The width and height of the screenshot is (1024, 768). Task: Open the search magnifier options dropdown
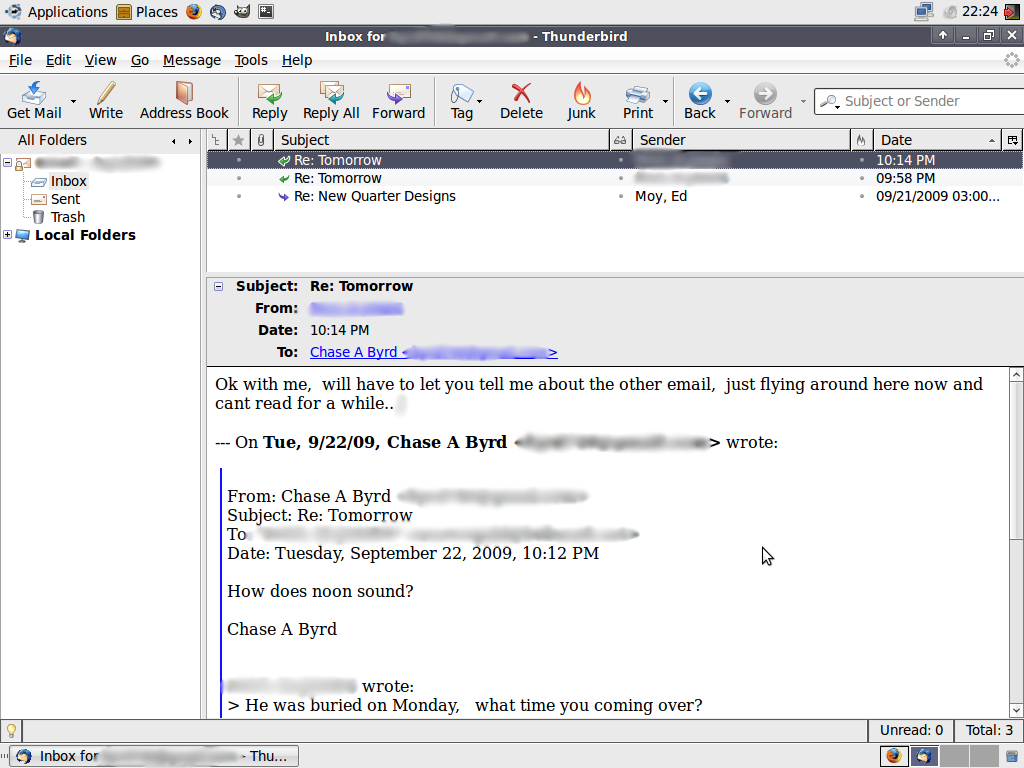[830, 102]
